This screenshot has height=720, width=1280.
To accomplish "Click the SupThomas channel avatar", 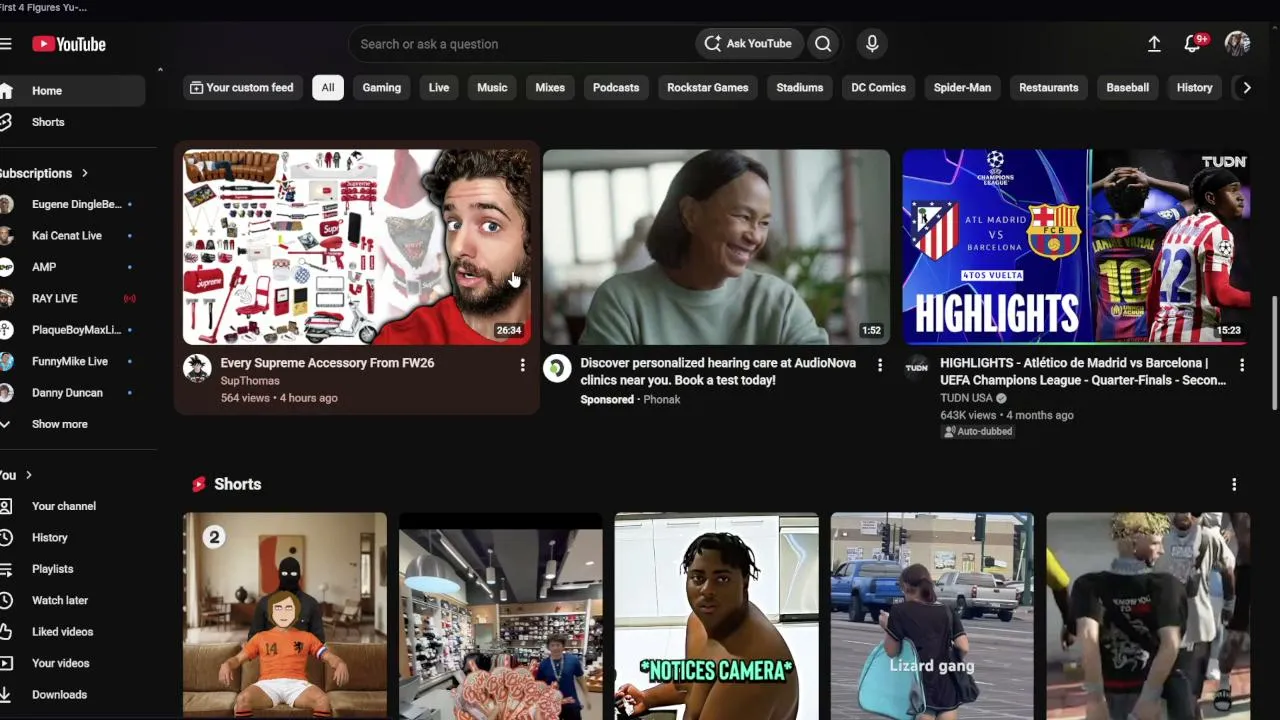I will coord(197,368).
